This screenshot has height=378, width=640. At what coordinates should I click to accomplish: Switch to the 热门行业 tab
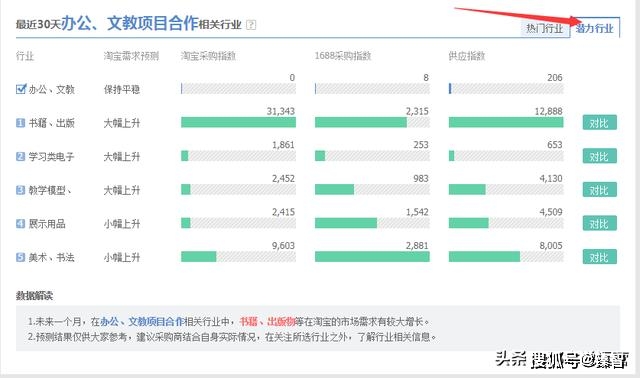pos(544,28)
